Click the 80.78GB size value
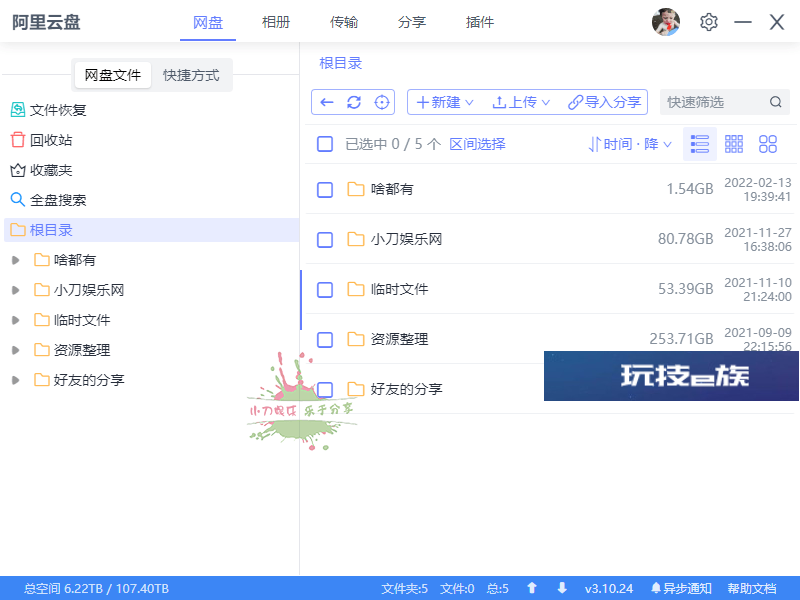800x600 pixels. [685, 239]
